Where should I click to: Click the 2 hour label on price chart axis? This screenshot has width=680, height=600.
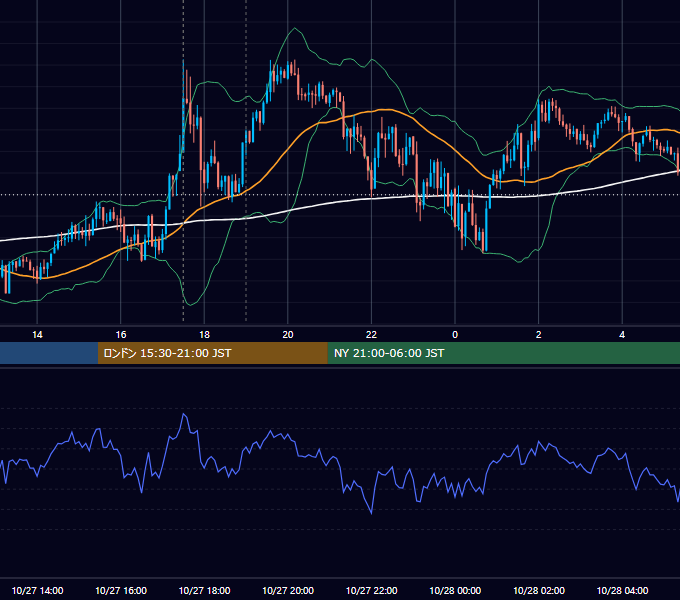(x=539, y=335)
